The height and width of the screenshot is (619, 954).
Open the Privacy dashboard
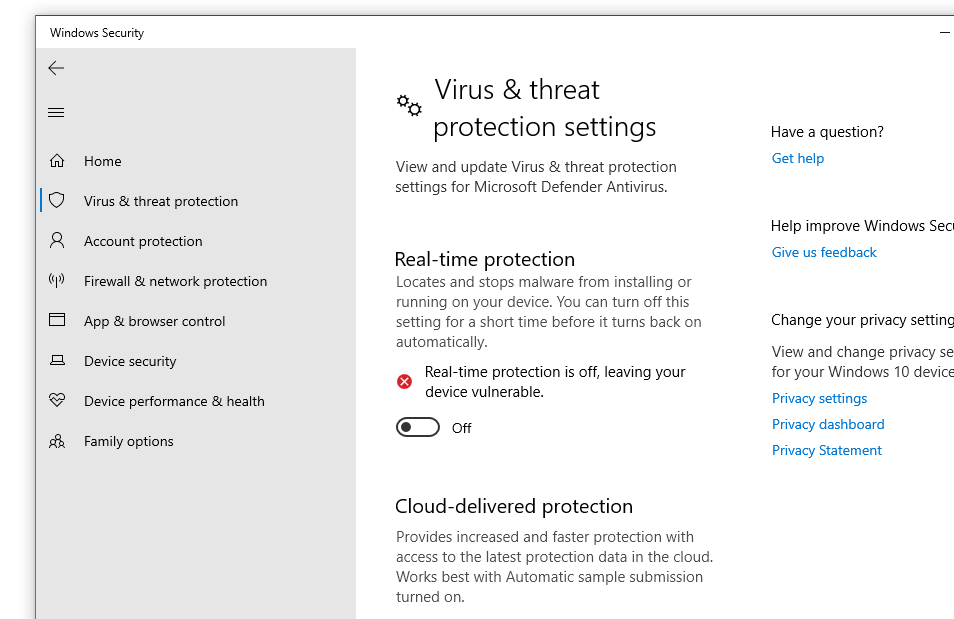click(x=828, y=424)
